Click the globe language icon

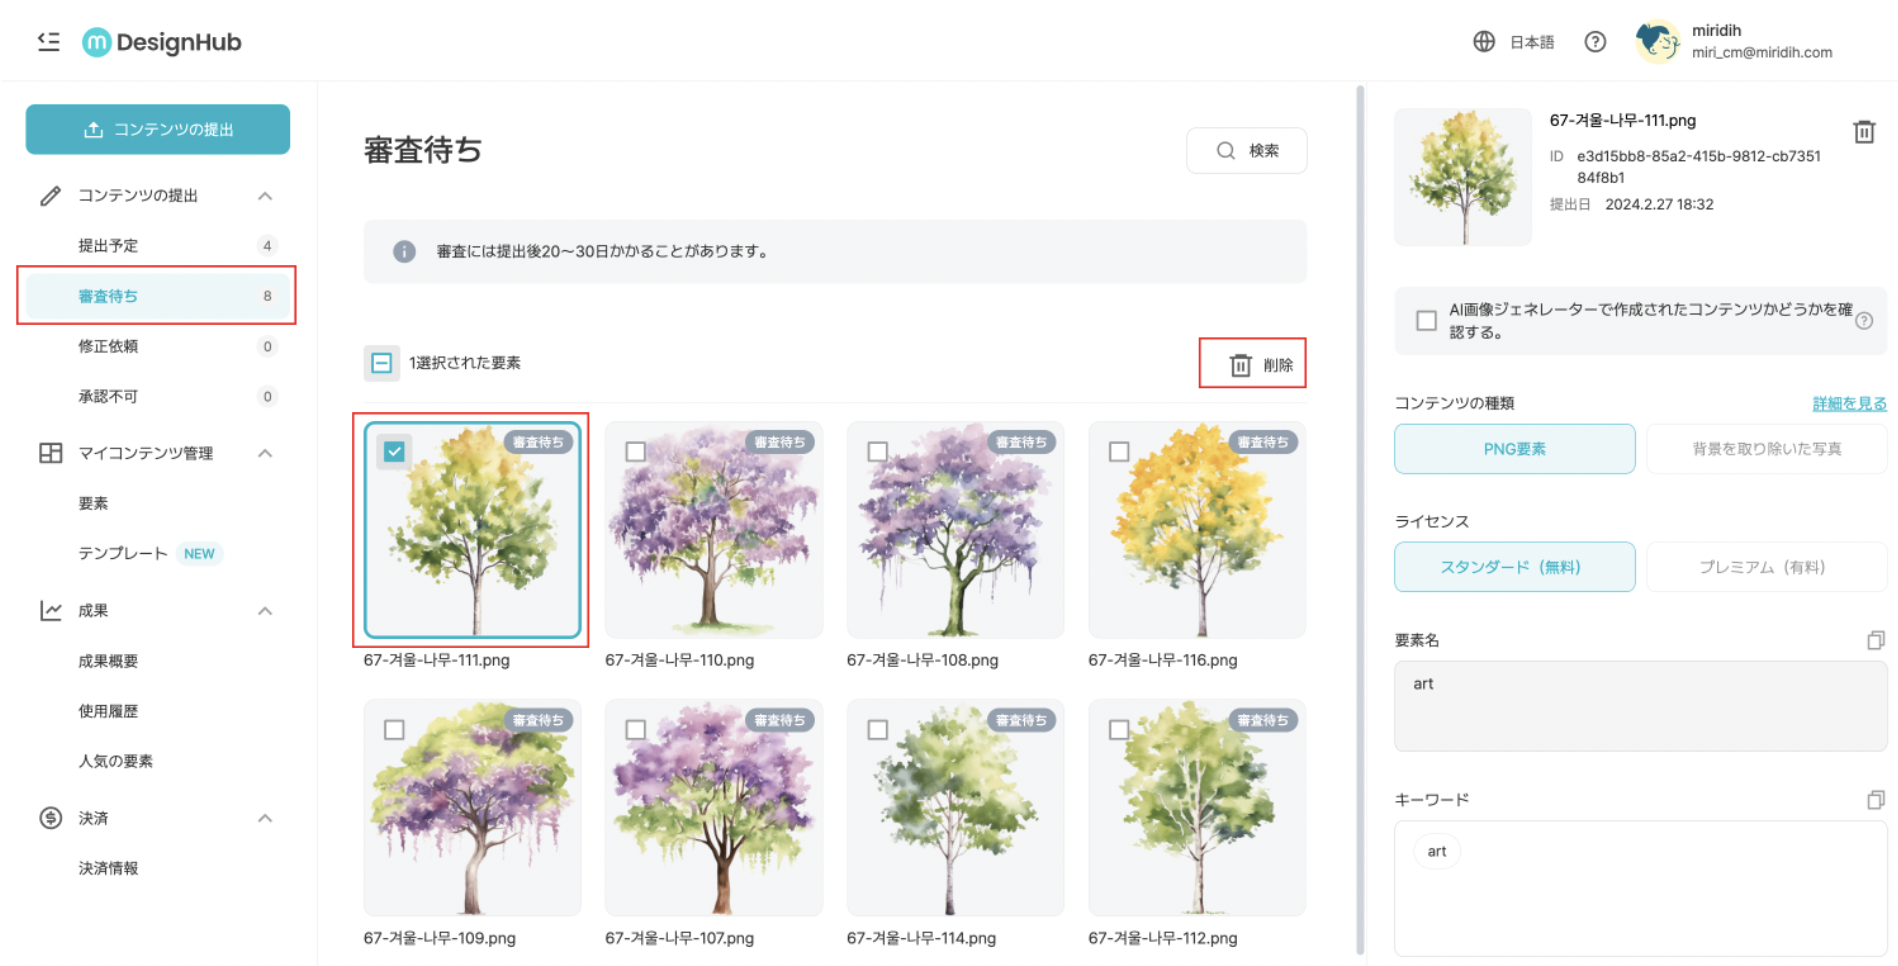[1484, 42]
